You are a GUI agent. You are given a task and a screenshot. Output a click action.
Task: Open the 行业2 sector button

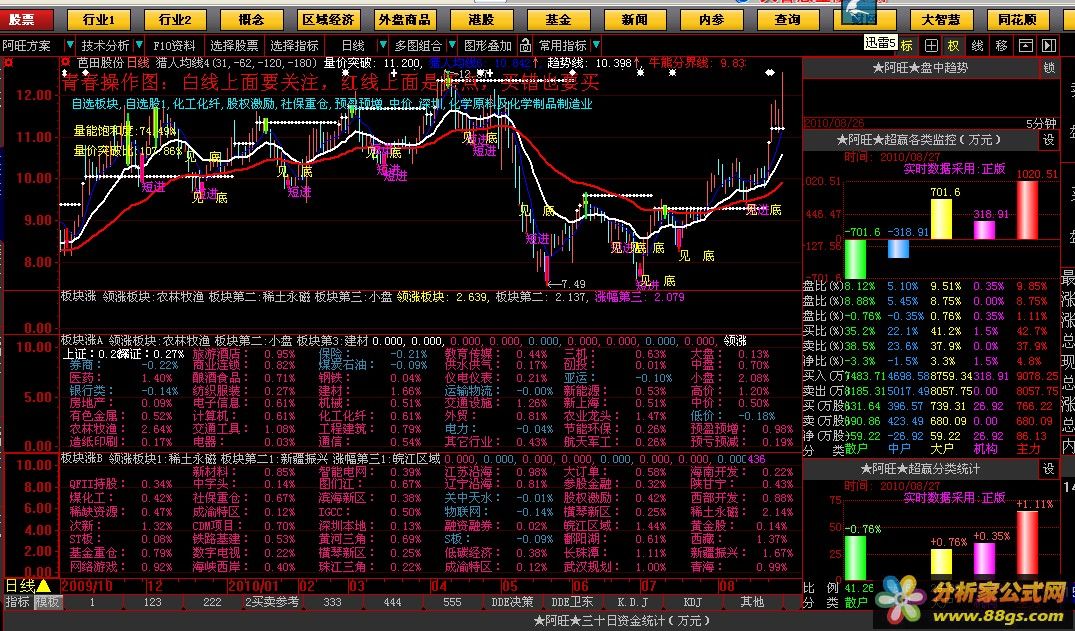point(176,19)
